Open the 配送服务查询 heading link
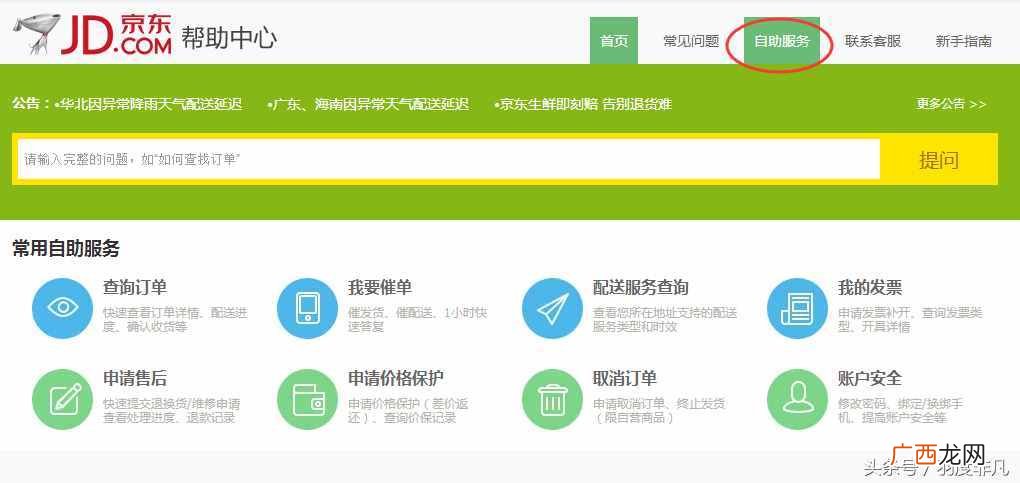 pos(641,287)
